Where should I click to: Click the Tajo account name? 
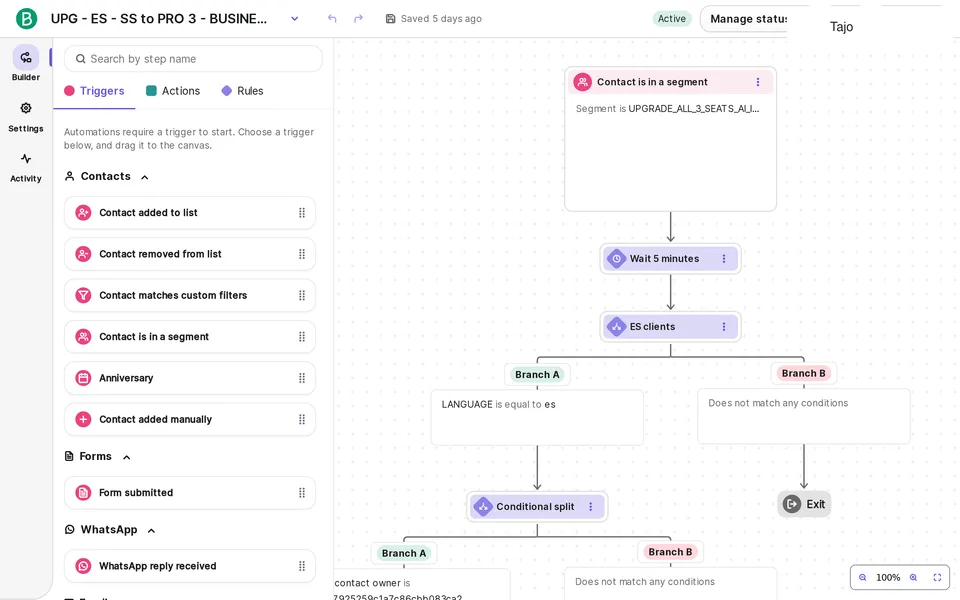point(841,27)
